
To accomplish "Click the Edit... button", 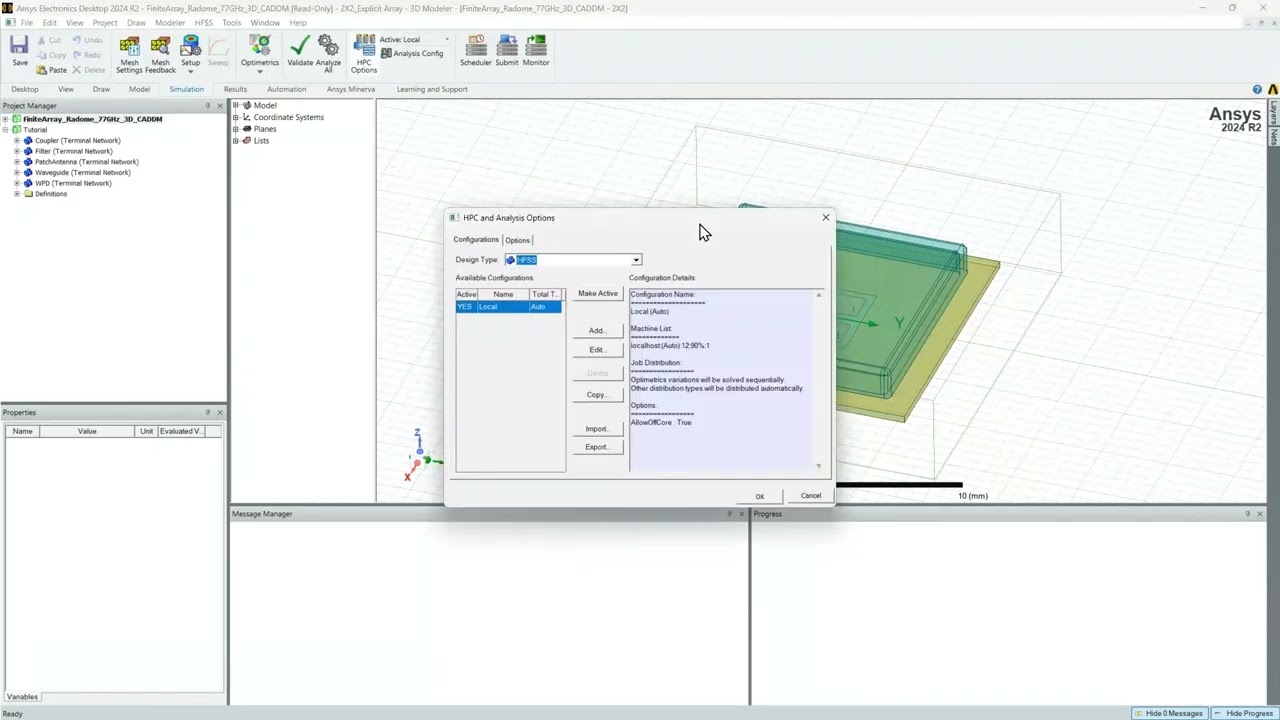I will click(597, 350).
